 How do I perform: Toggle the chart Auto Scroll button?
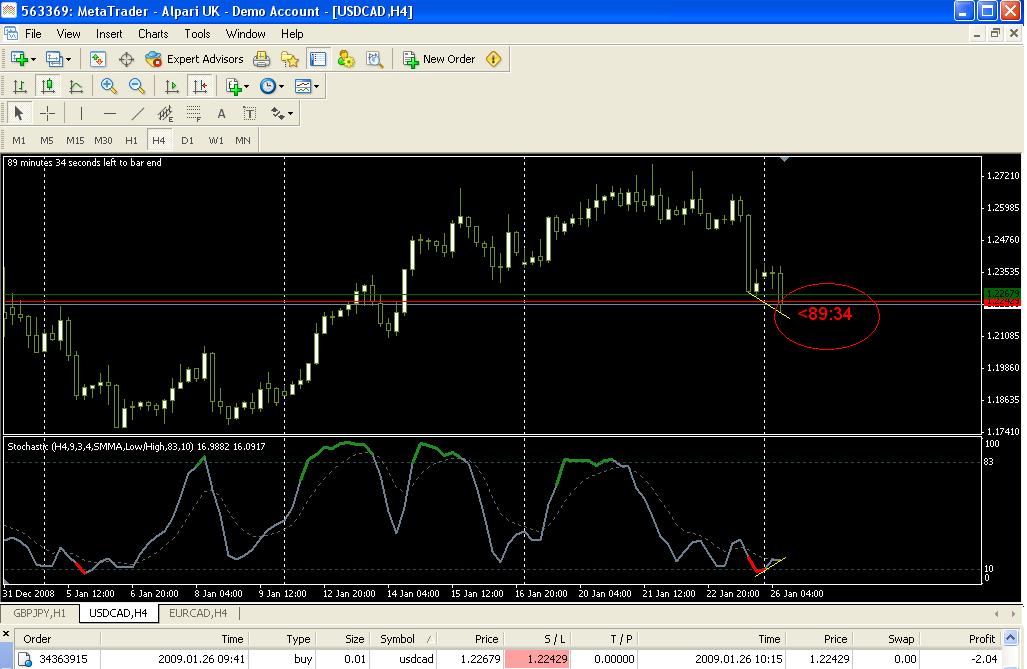click(x=171, y=87)
